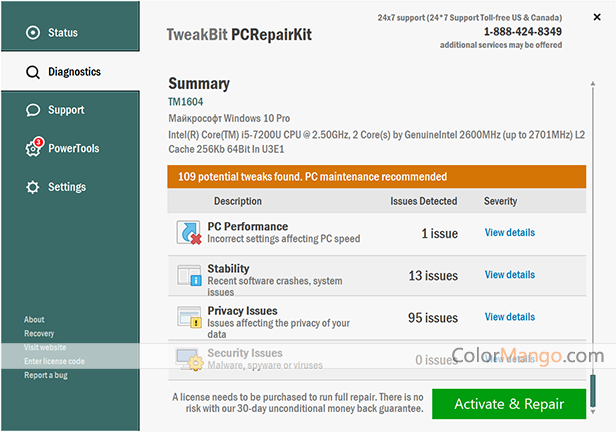Click the Privacy Issues warning icon
The image size is (616, 432).
click(189, 317)
